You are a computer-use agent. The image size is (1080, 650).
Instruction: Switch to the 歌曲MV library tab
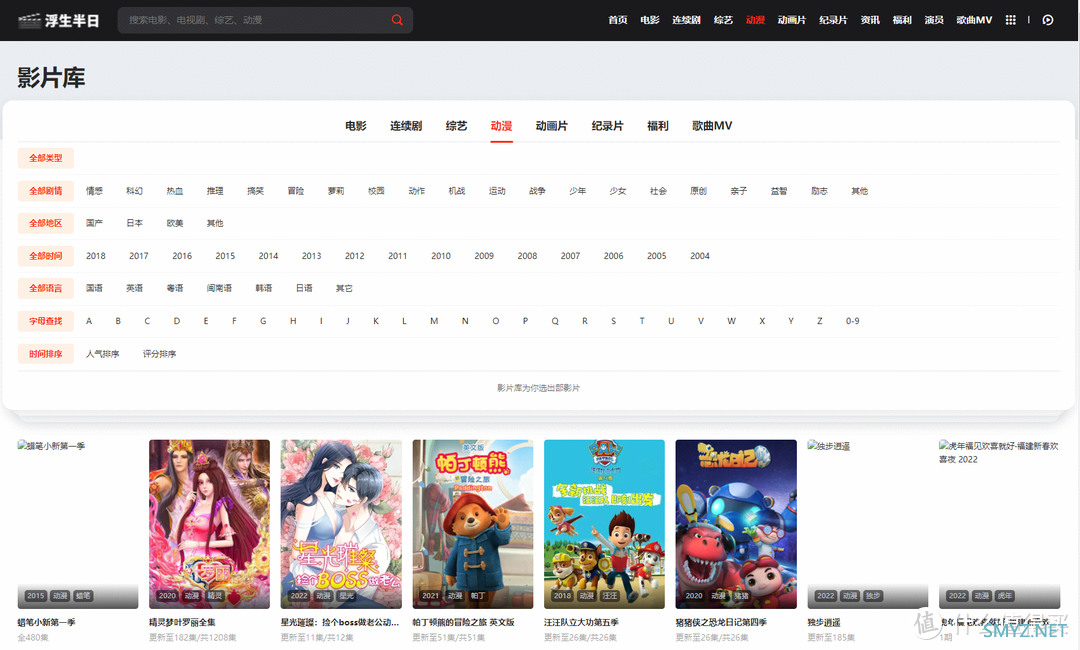[712, 126]
